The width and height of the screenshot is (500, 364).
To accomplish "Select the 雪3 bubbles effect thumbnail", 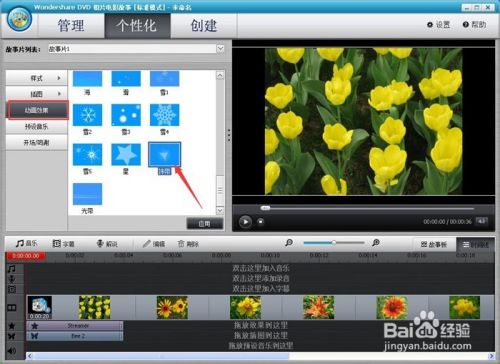I will [126, 115].
